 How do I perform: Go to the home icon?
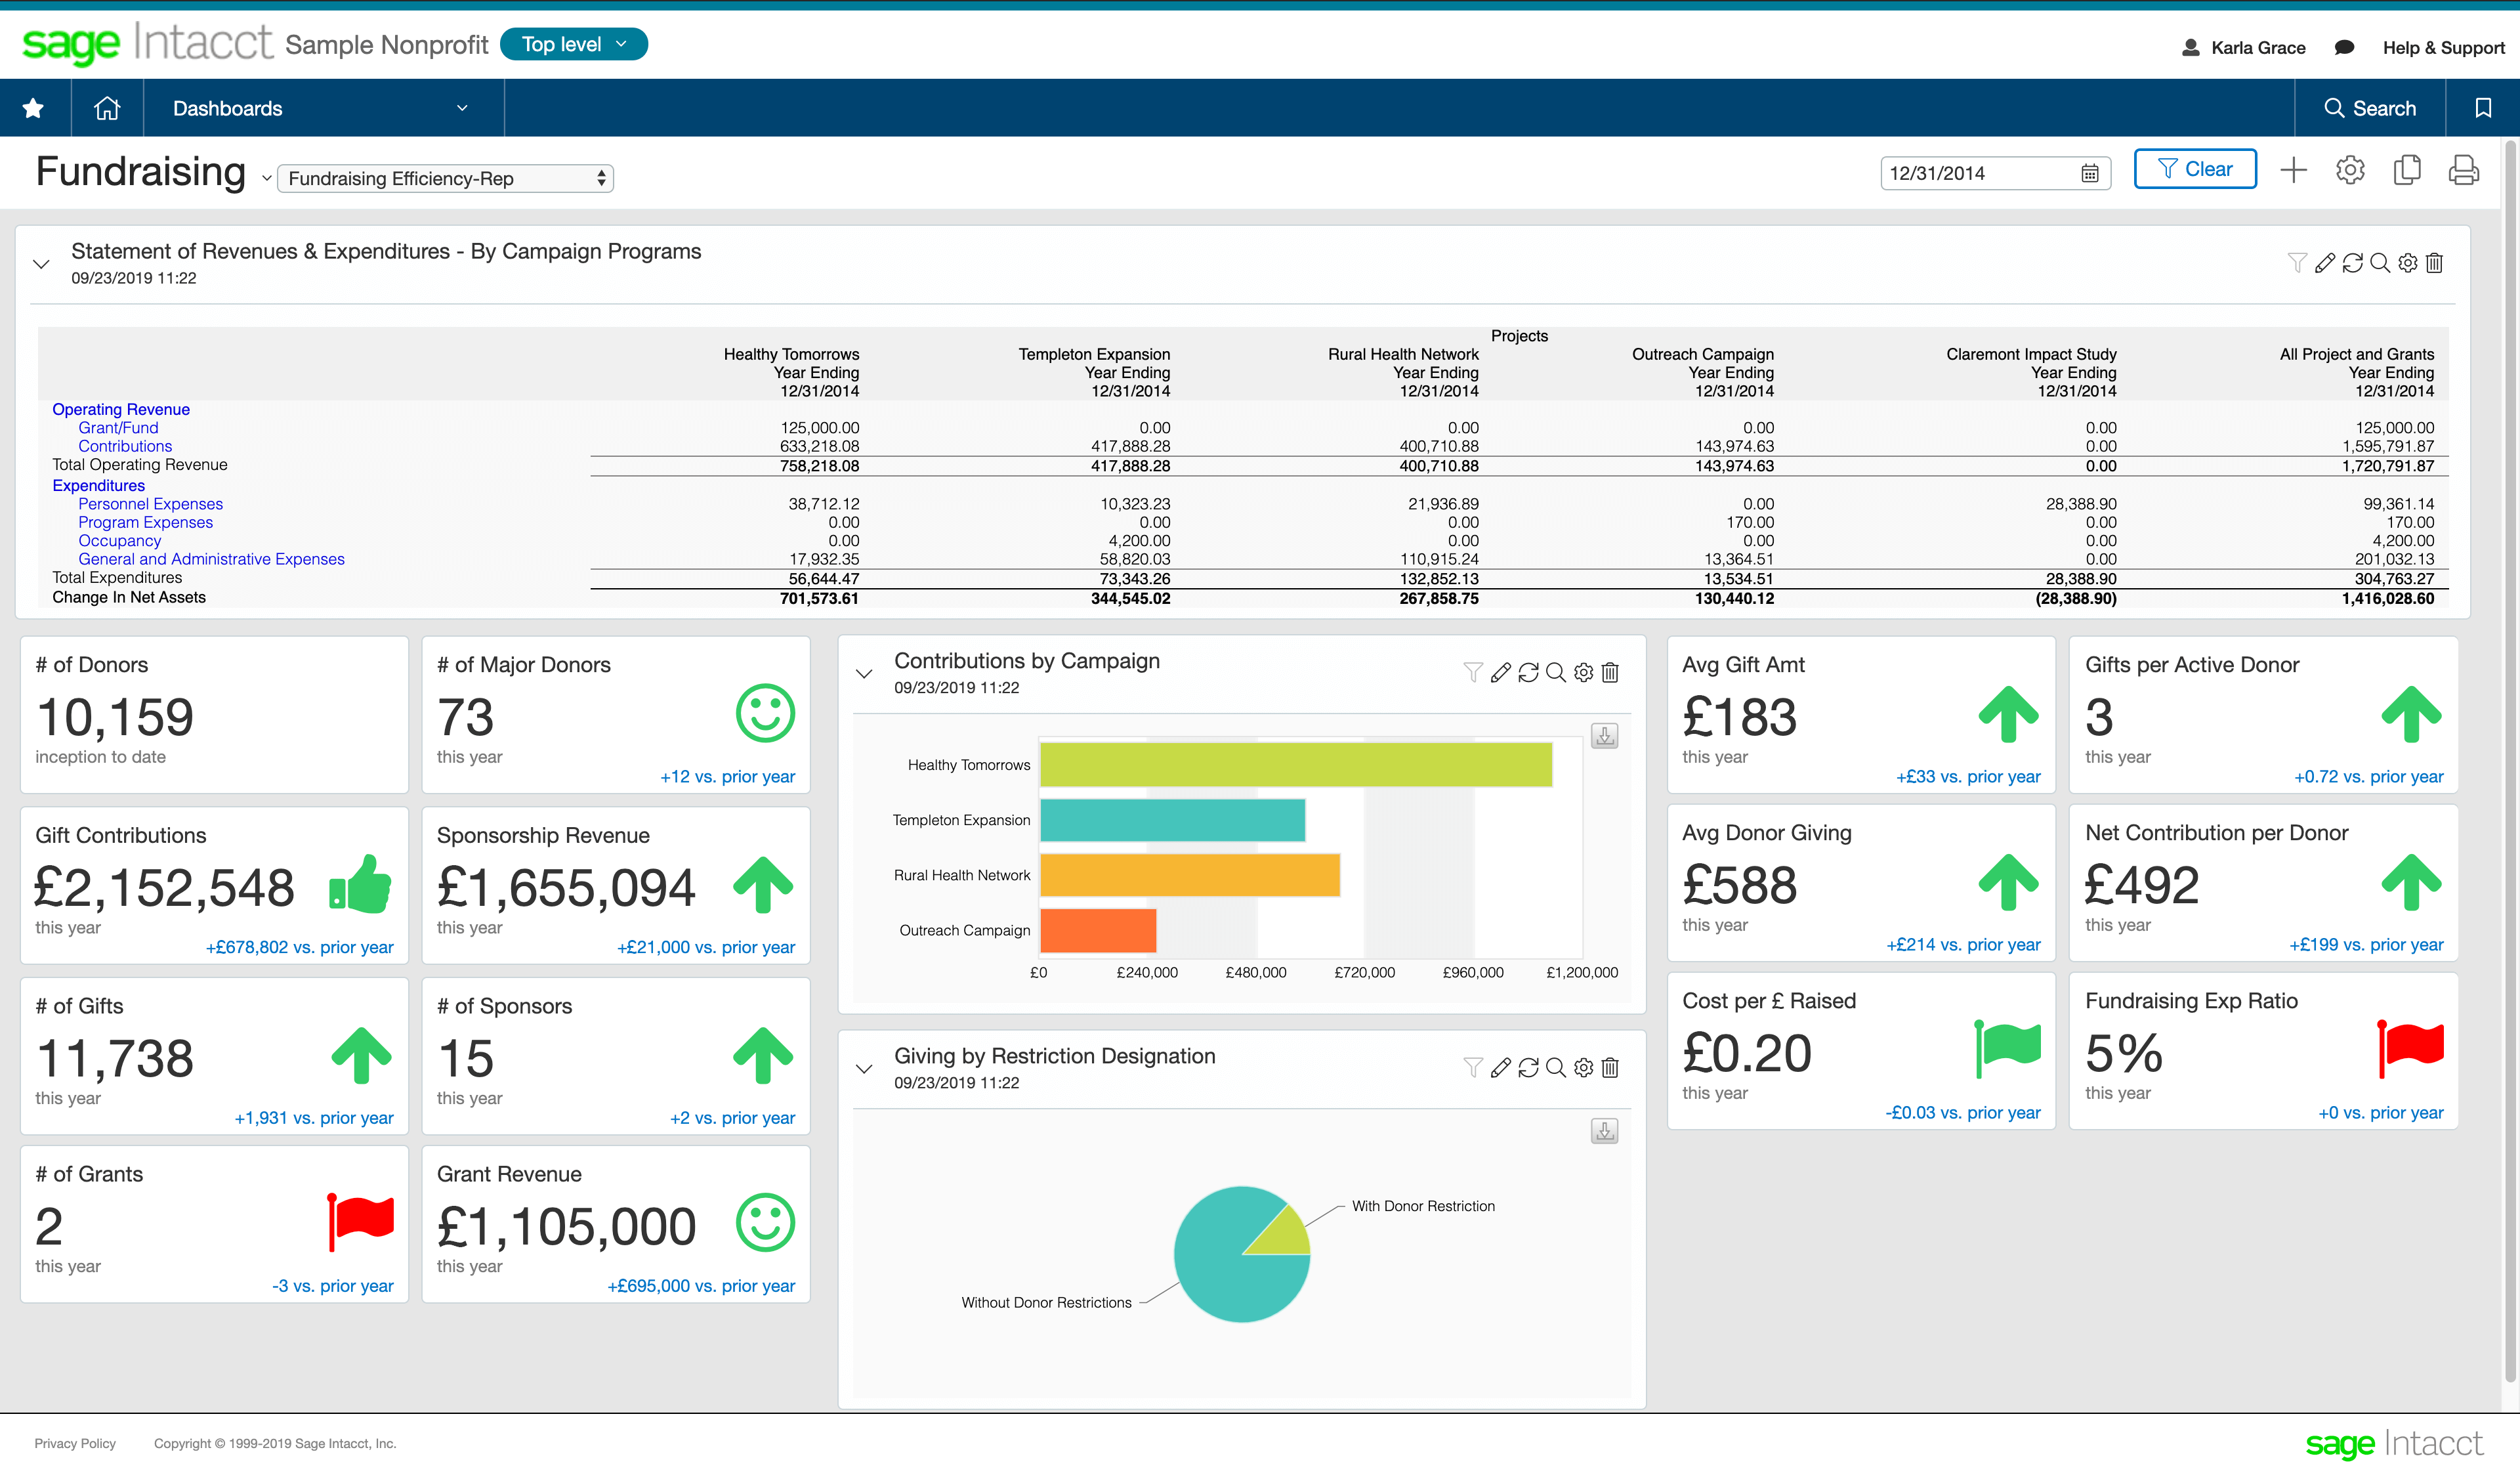click(x=107, y=108)
